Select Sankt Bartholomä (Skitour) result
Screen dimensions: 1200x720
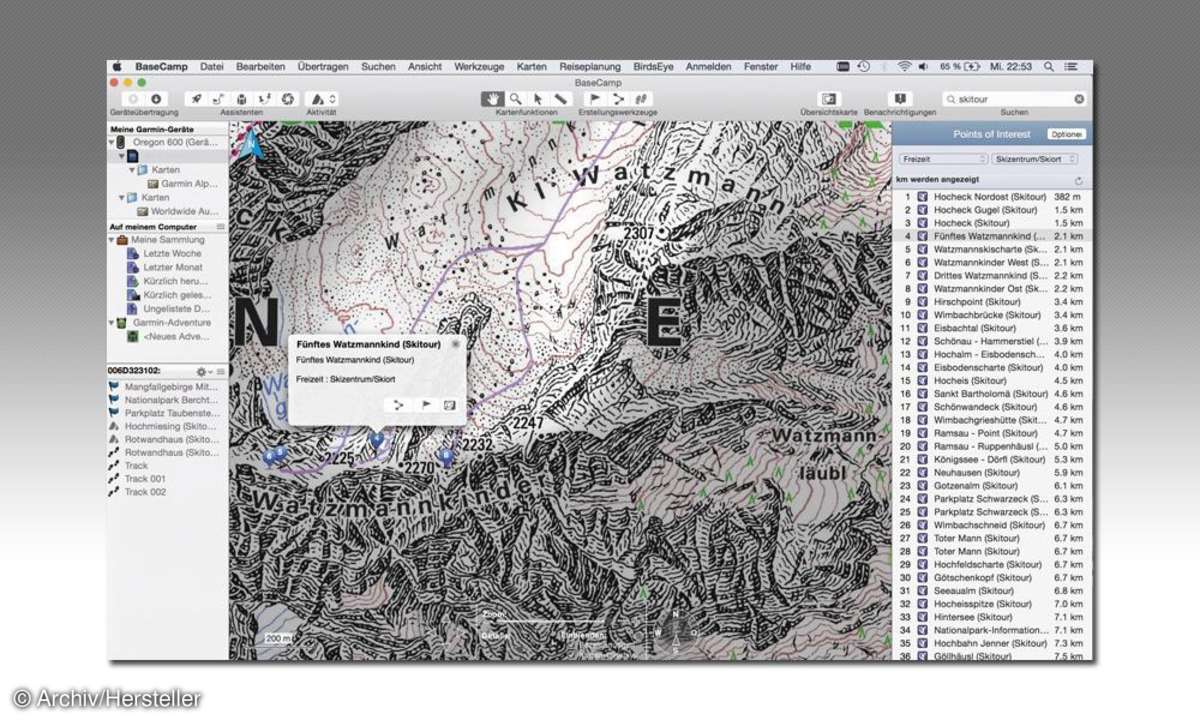[x=990, y=394]
